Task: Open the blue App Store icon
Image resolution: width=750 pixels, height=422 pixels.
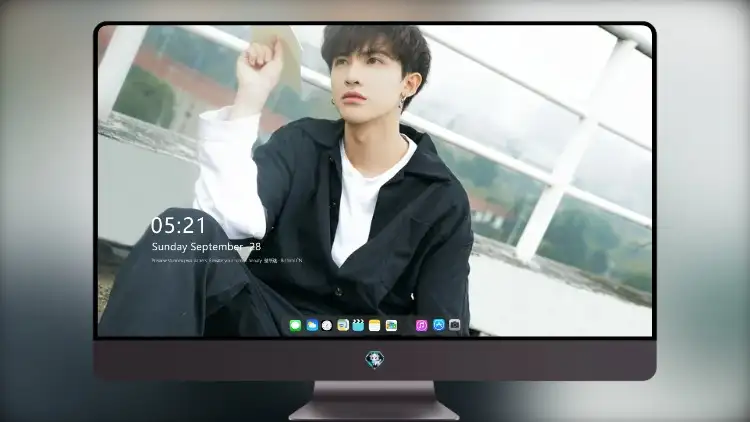Action: pos(439,325)
